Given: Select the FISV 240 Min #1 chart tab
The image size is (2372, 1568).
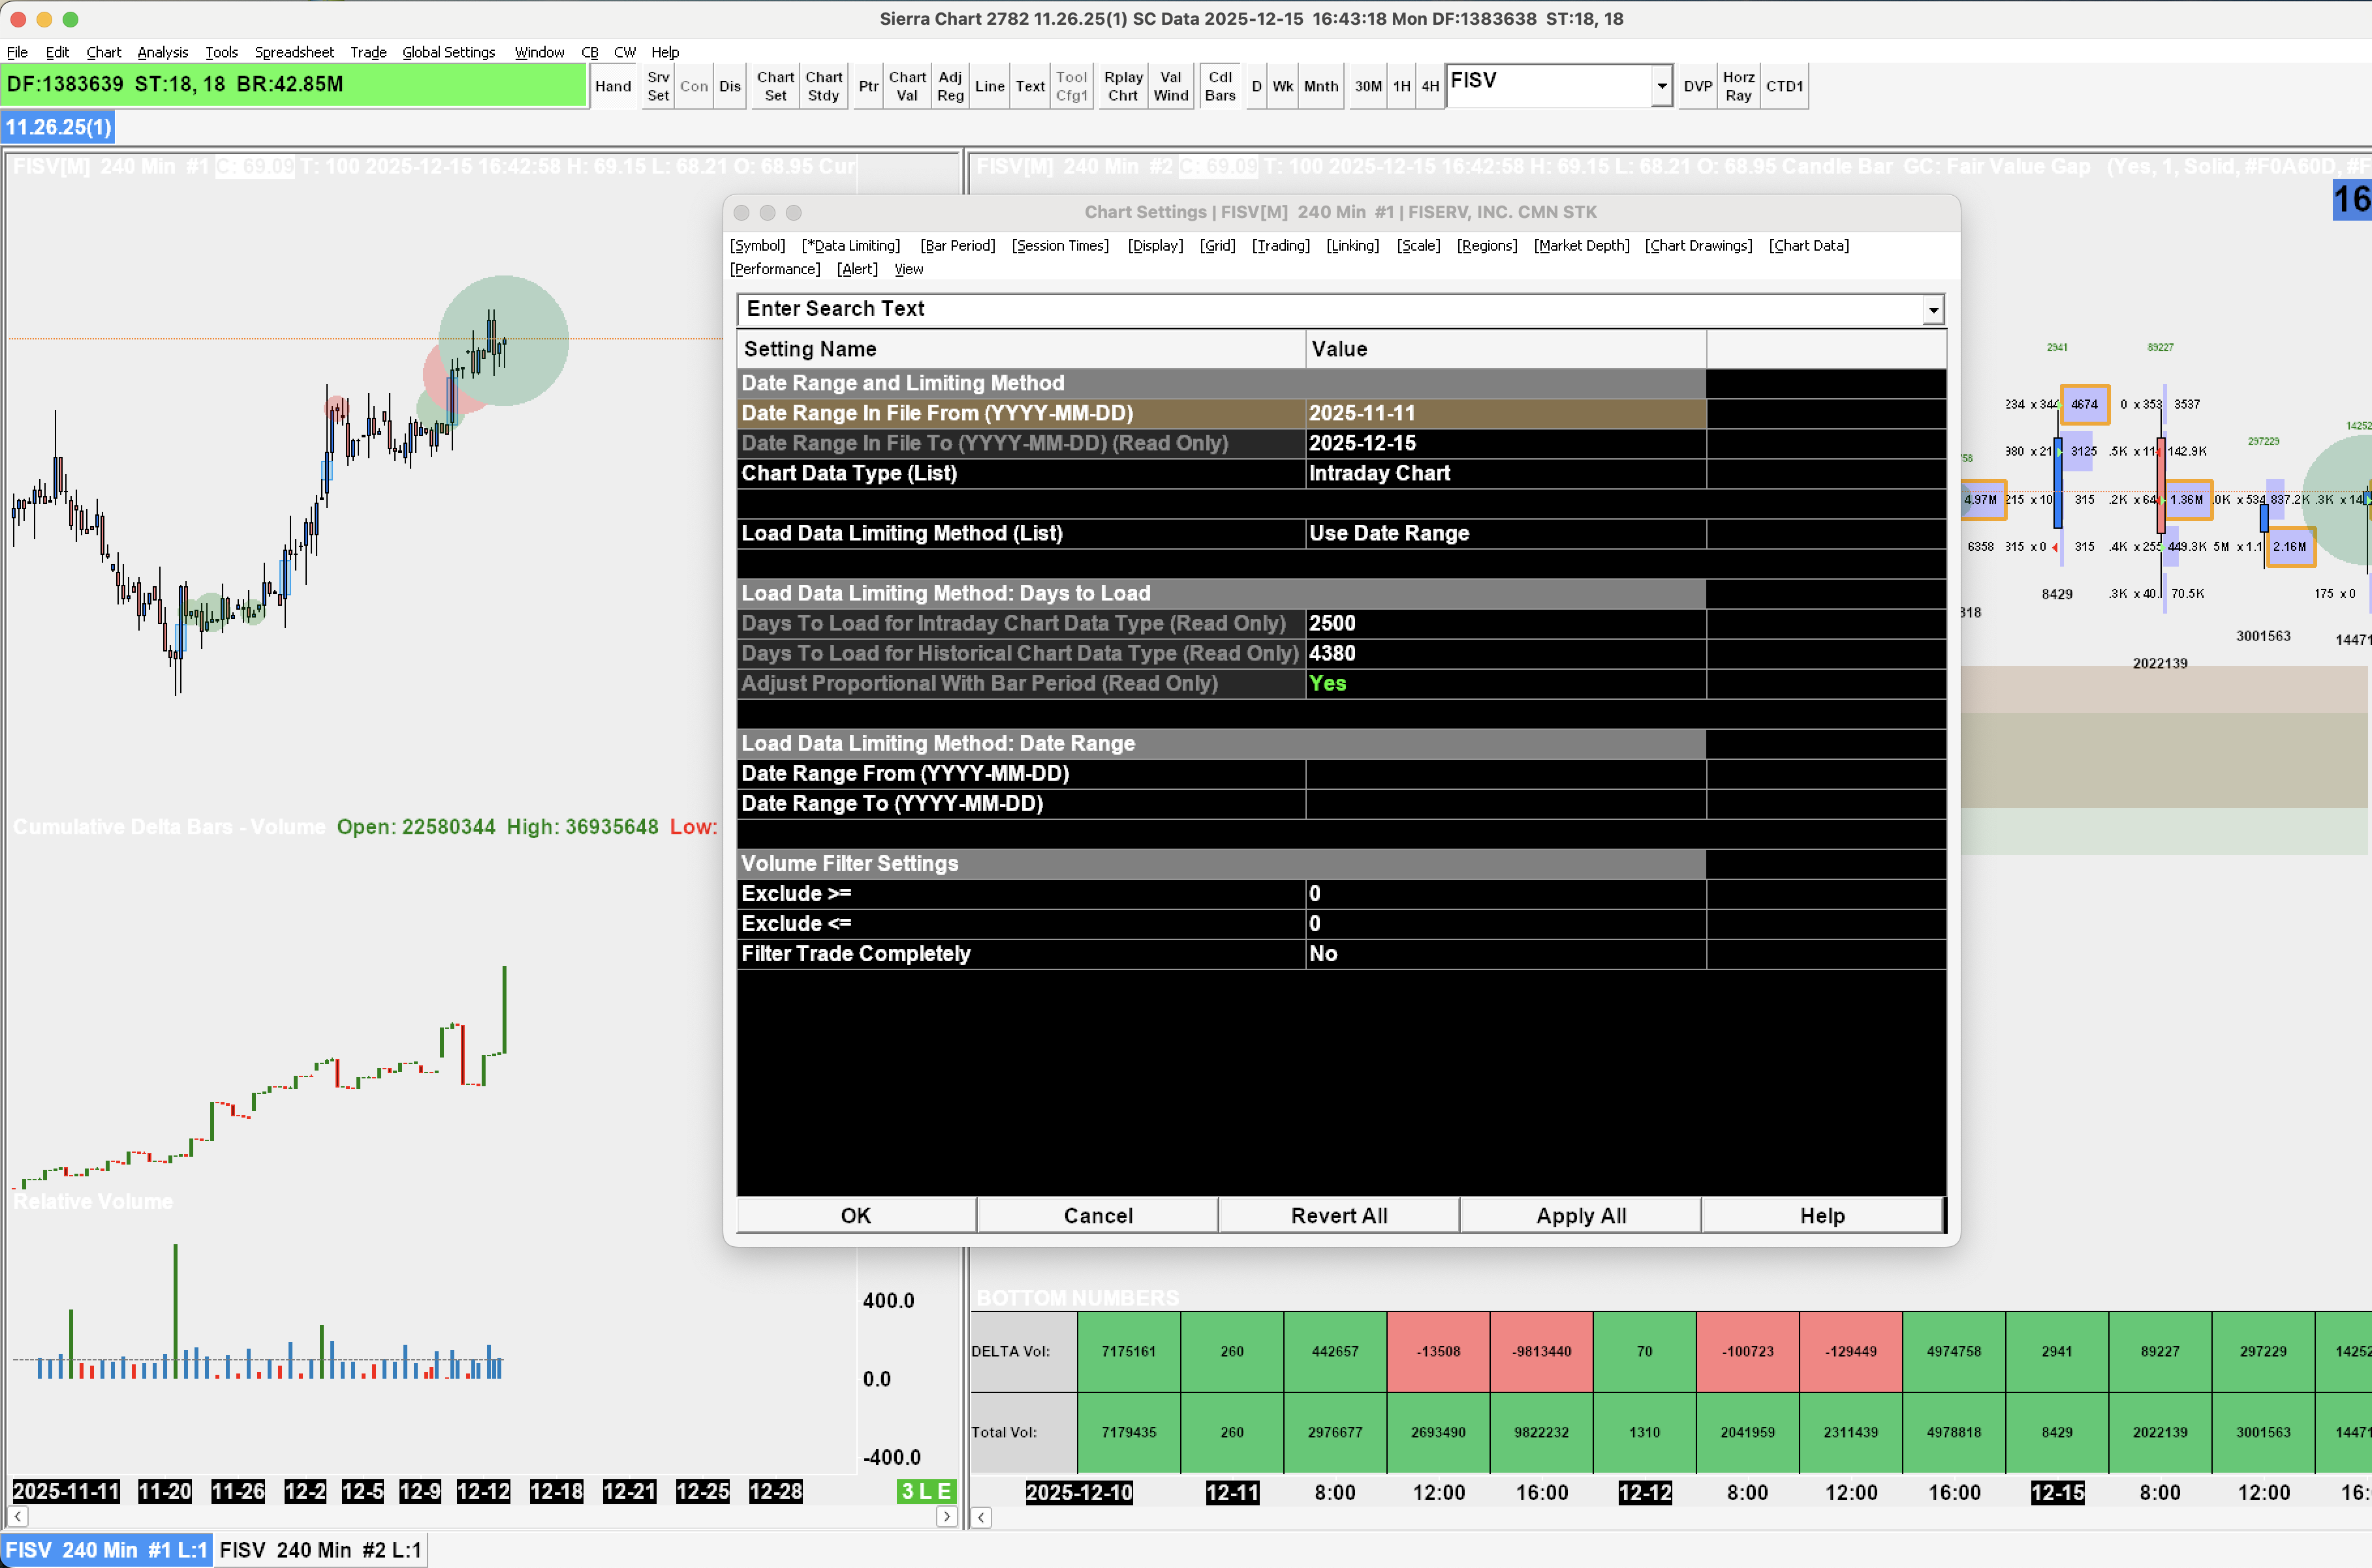Looking at the screenshot, I should (x=106, y=1551).
